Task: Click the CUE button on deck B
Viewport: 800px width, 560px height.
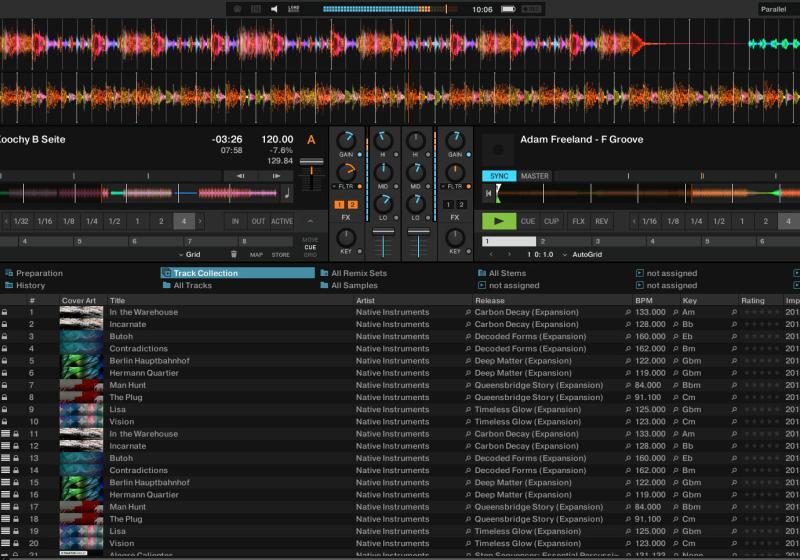Action: point(528,221)
